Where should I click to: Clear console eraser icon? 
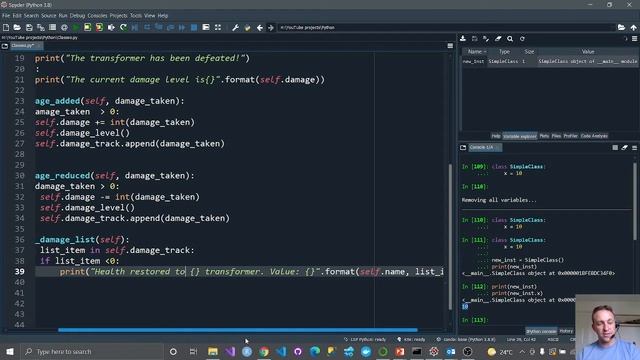click(624, 147)
